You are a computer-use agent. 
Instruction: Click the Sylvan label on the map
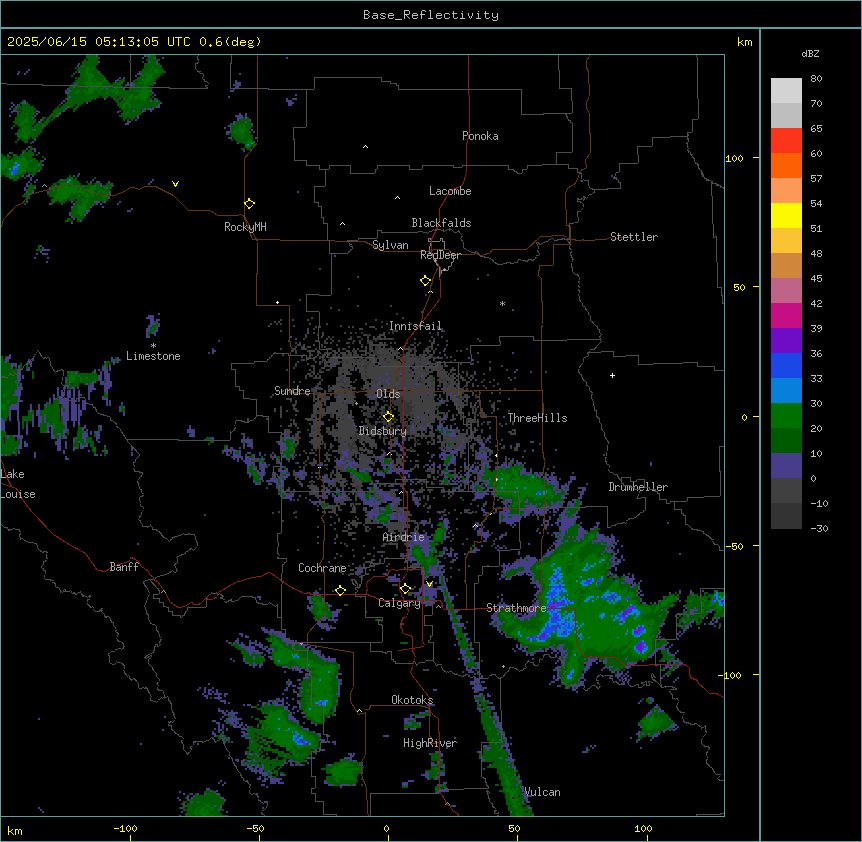(390, 245)
